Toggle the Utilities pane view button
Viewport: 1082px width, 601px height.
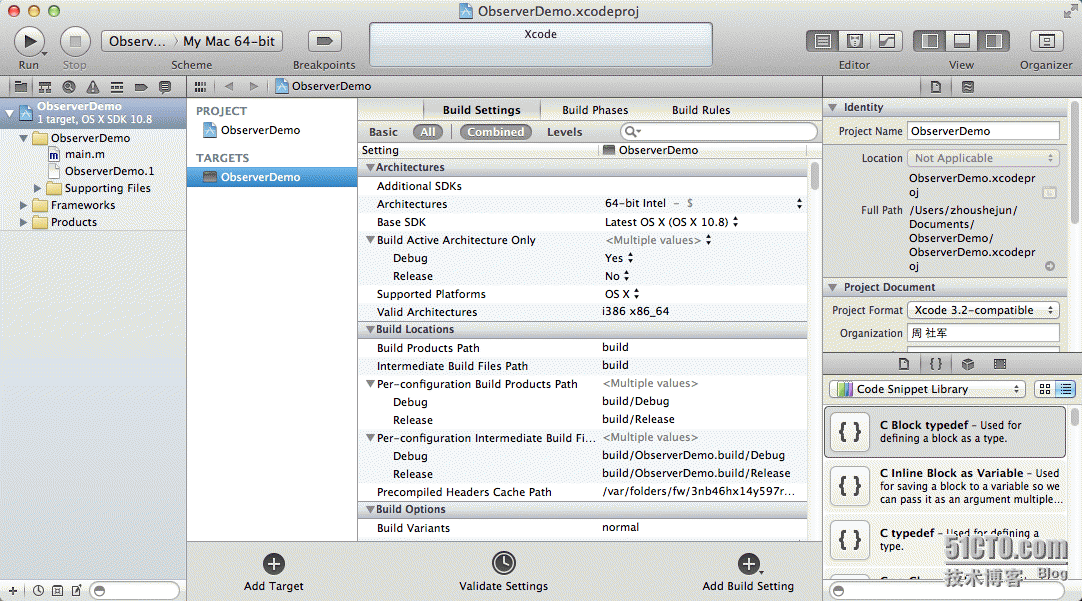tap(994, 41)
